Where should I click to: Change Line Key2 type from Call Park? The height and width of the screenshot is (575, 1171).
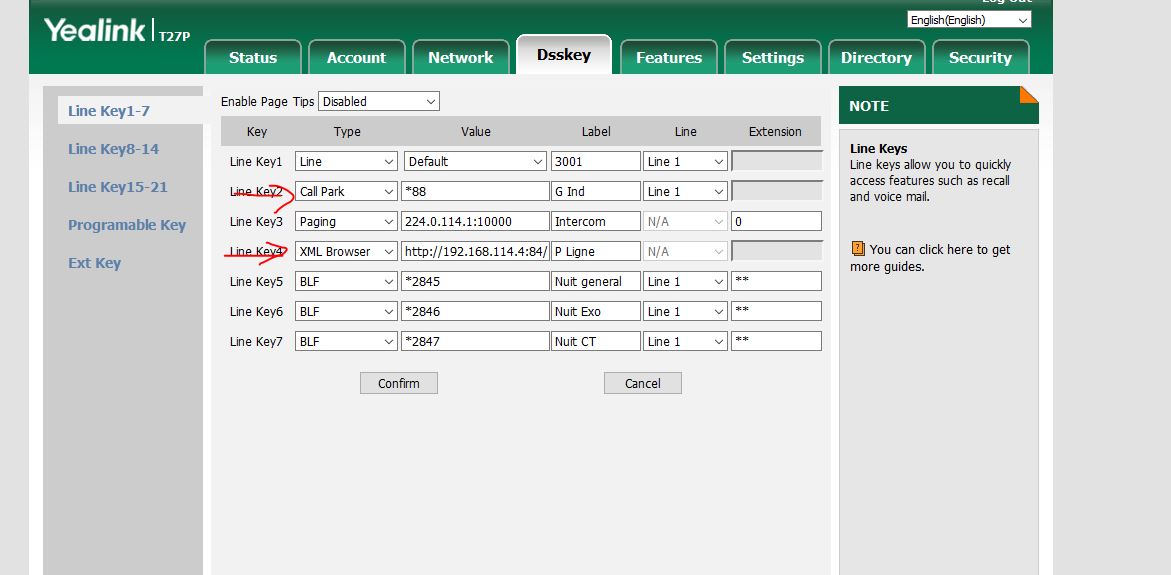click(x=346, y=191)
